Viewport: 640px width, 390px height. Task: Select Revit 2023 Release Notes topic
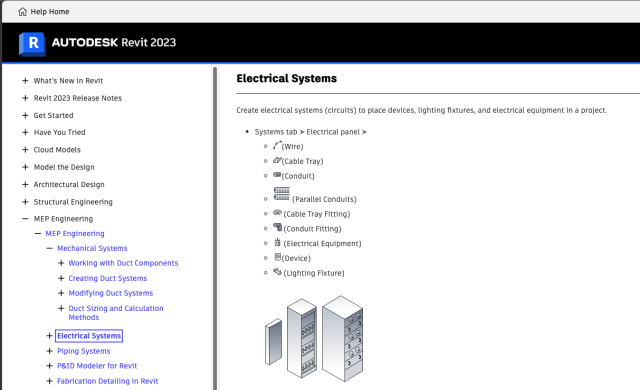tap(78, 98)
